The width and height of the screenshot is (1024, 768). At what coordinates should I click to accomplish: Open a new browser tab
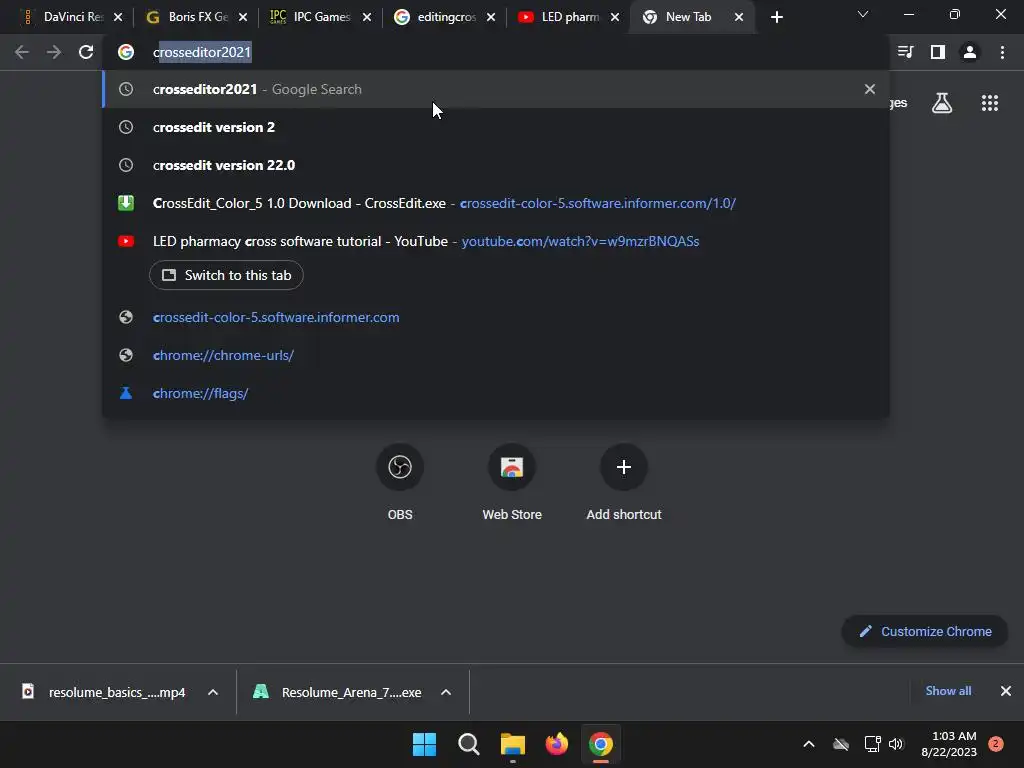(x=776, y=17)
